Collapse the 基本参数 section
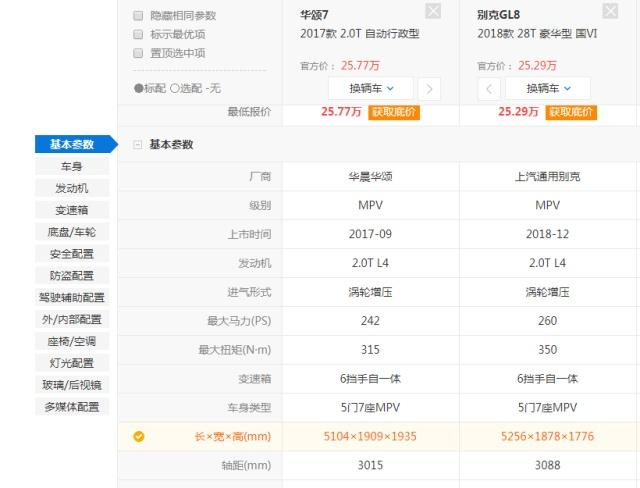 [138, 144]
